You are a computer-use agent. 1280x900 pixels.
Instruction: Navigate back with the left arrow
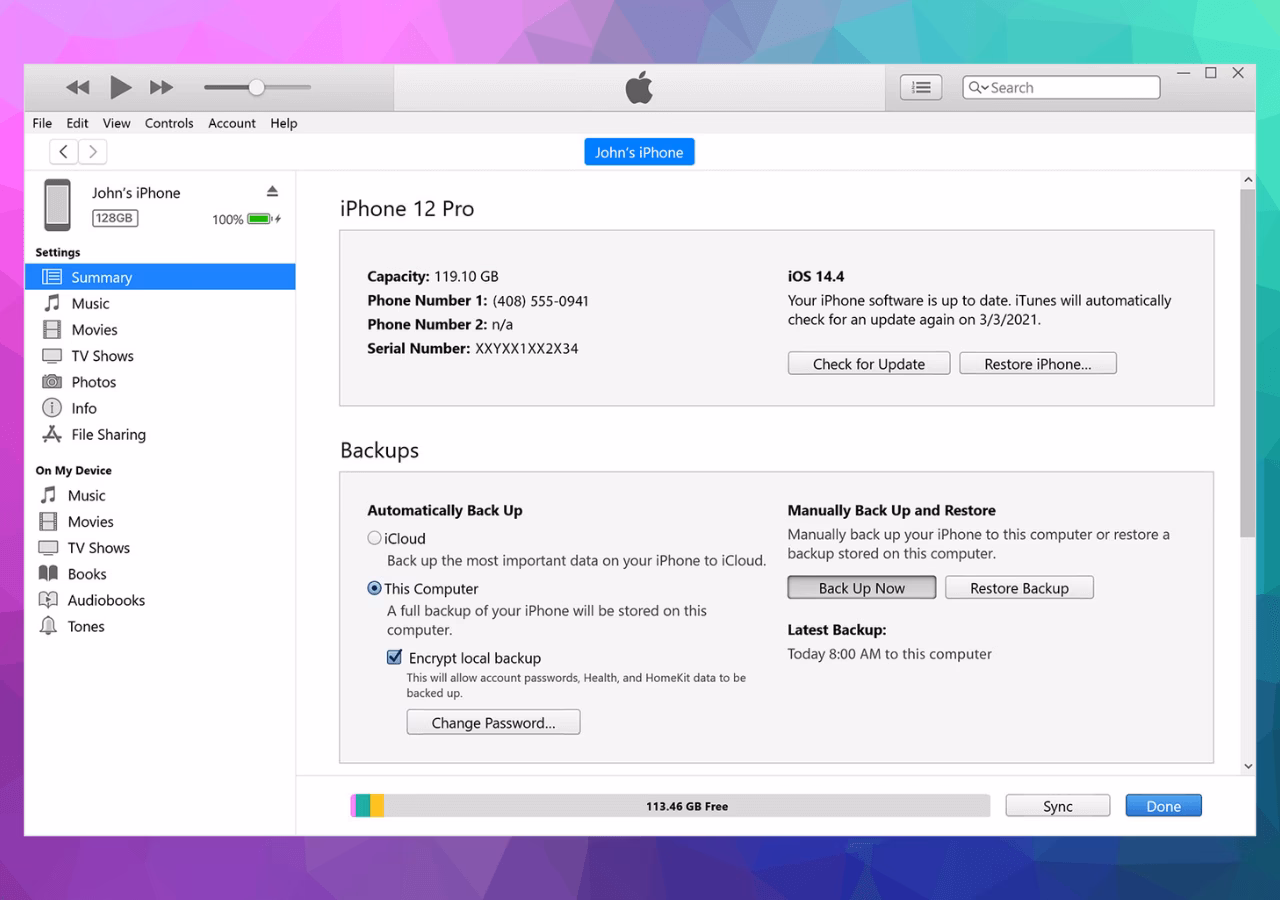click(63, 151)
